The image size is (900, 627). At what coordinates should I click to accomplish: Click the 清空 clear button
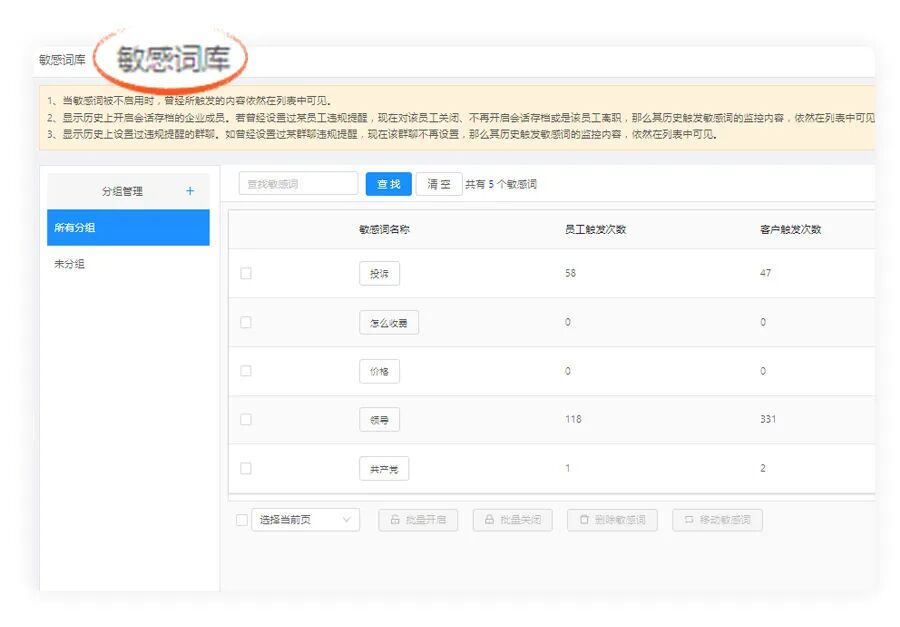pos(438,183)
